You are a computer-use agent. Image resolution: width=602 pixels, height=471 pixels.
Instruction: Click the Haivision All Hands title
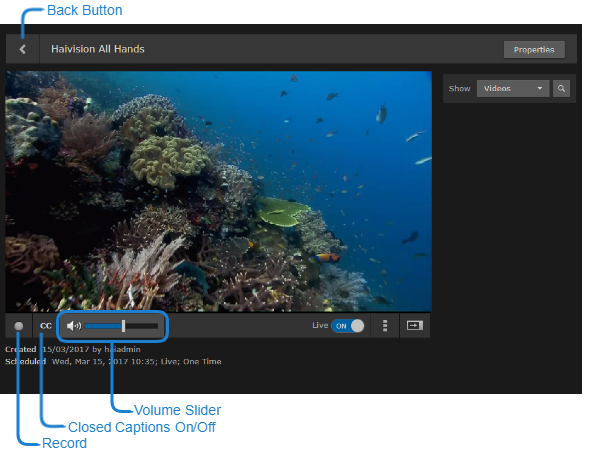point(98,49)
